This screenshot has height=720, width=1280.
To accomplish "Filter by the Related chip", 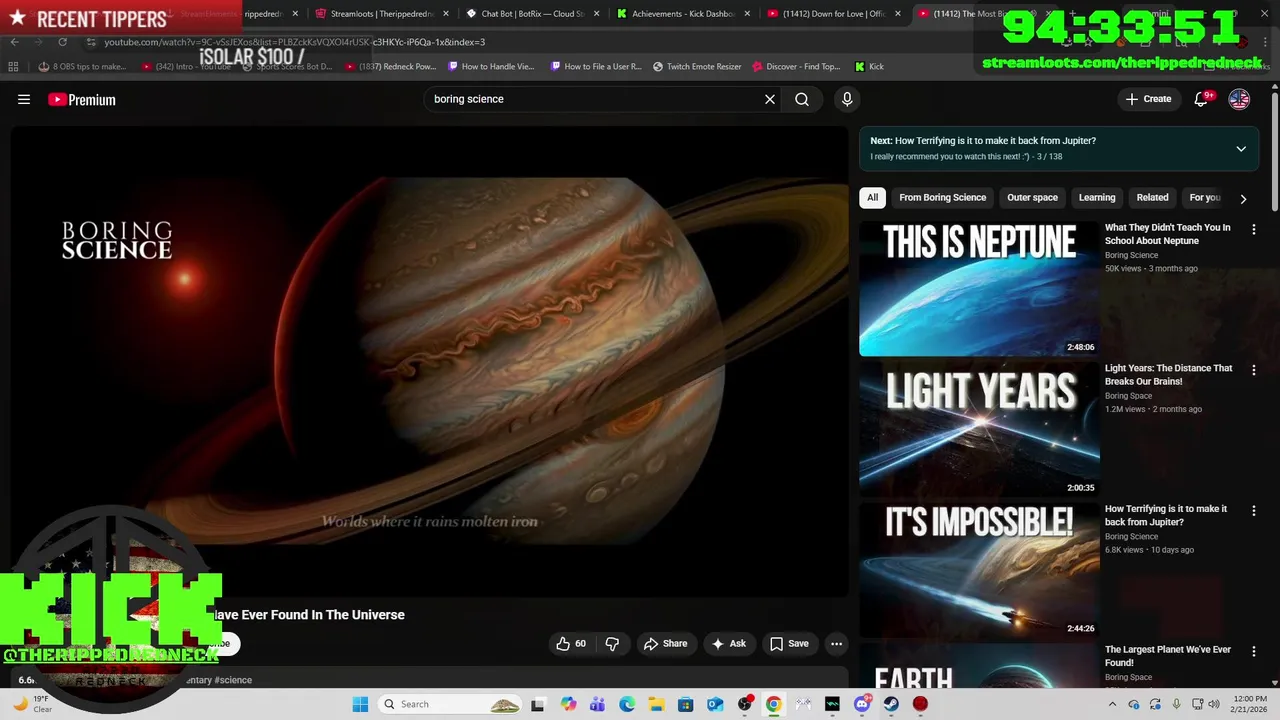I will 1152,197.
